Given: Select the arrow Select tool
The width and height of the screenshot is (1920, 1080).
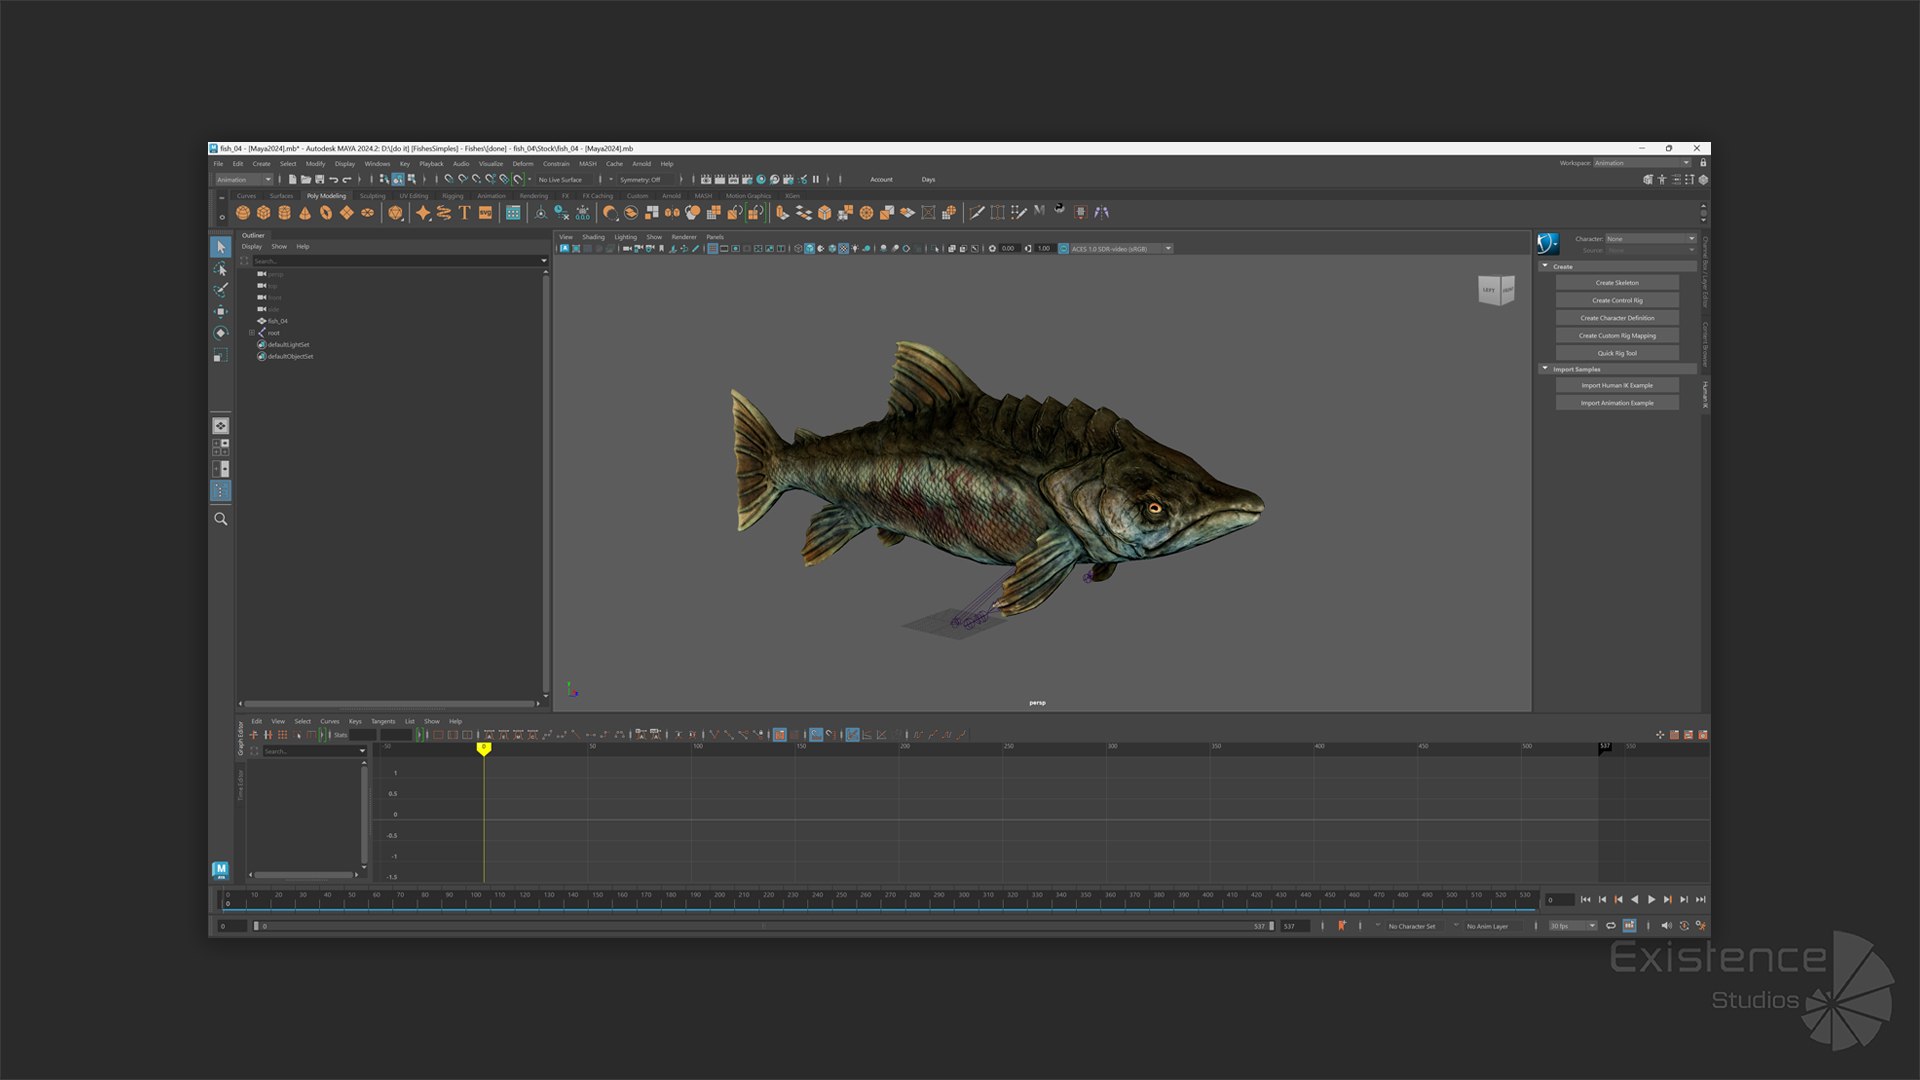Looking at the screenshot, I should (221, 247).
